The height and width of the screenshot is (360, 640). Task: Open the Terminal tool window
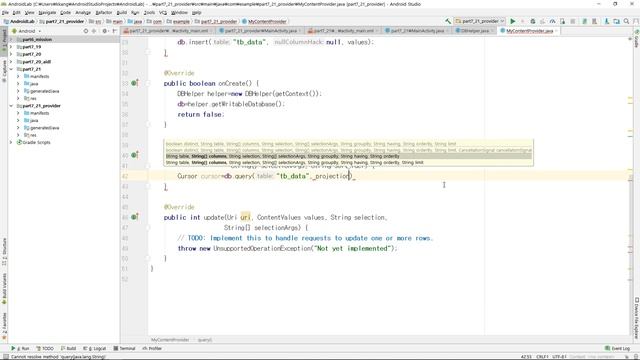click(124, 349)
